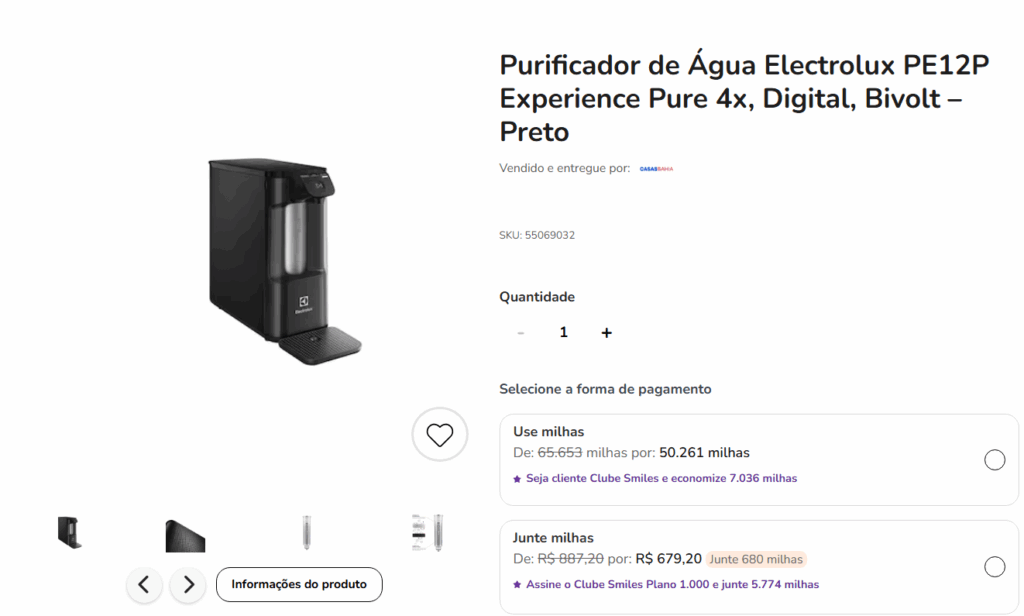This screenshot has height=616, width=1024.
Task: Open Informações do produto
Action: pyautogui.click(x=299, y=584)
